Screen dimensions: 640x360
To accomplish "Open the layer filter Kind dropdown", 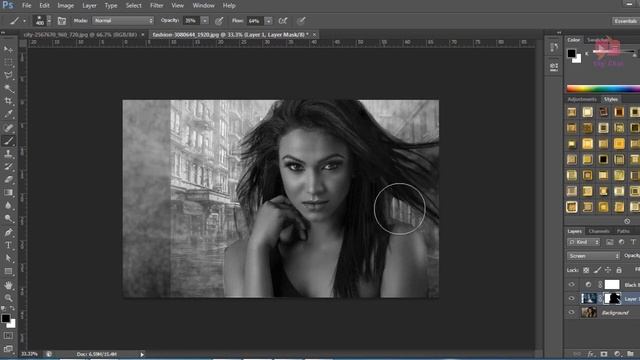I will tap(583, 242).
